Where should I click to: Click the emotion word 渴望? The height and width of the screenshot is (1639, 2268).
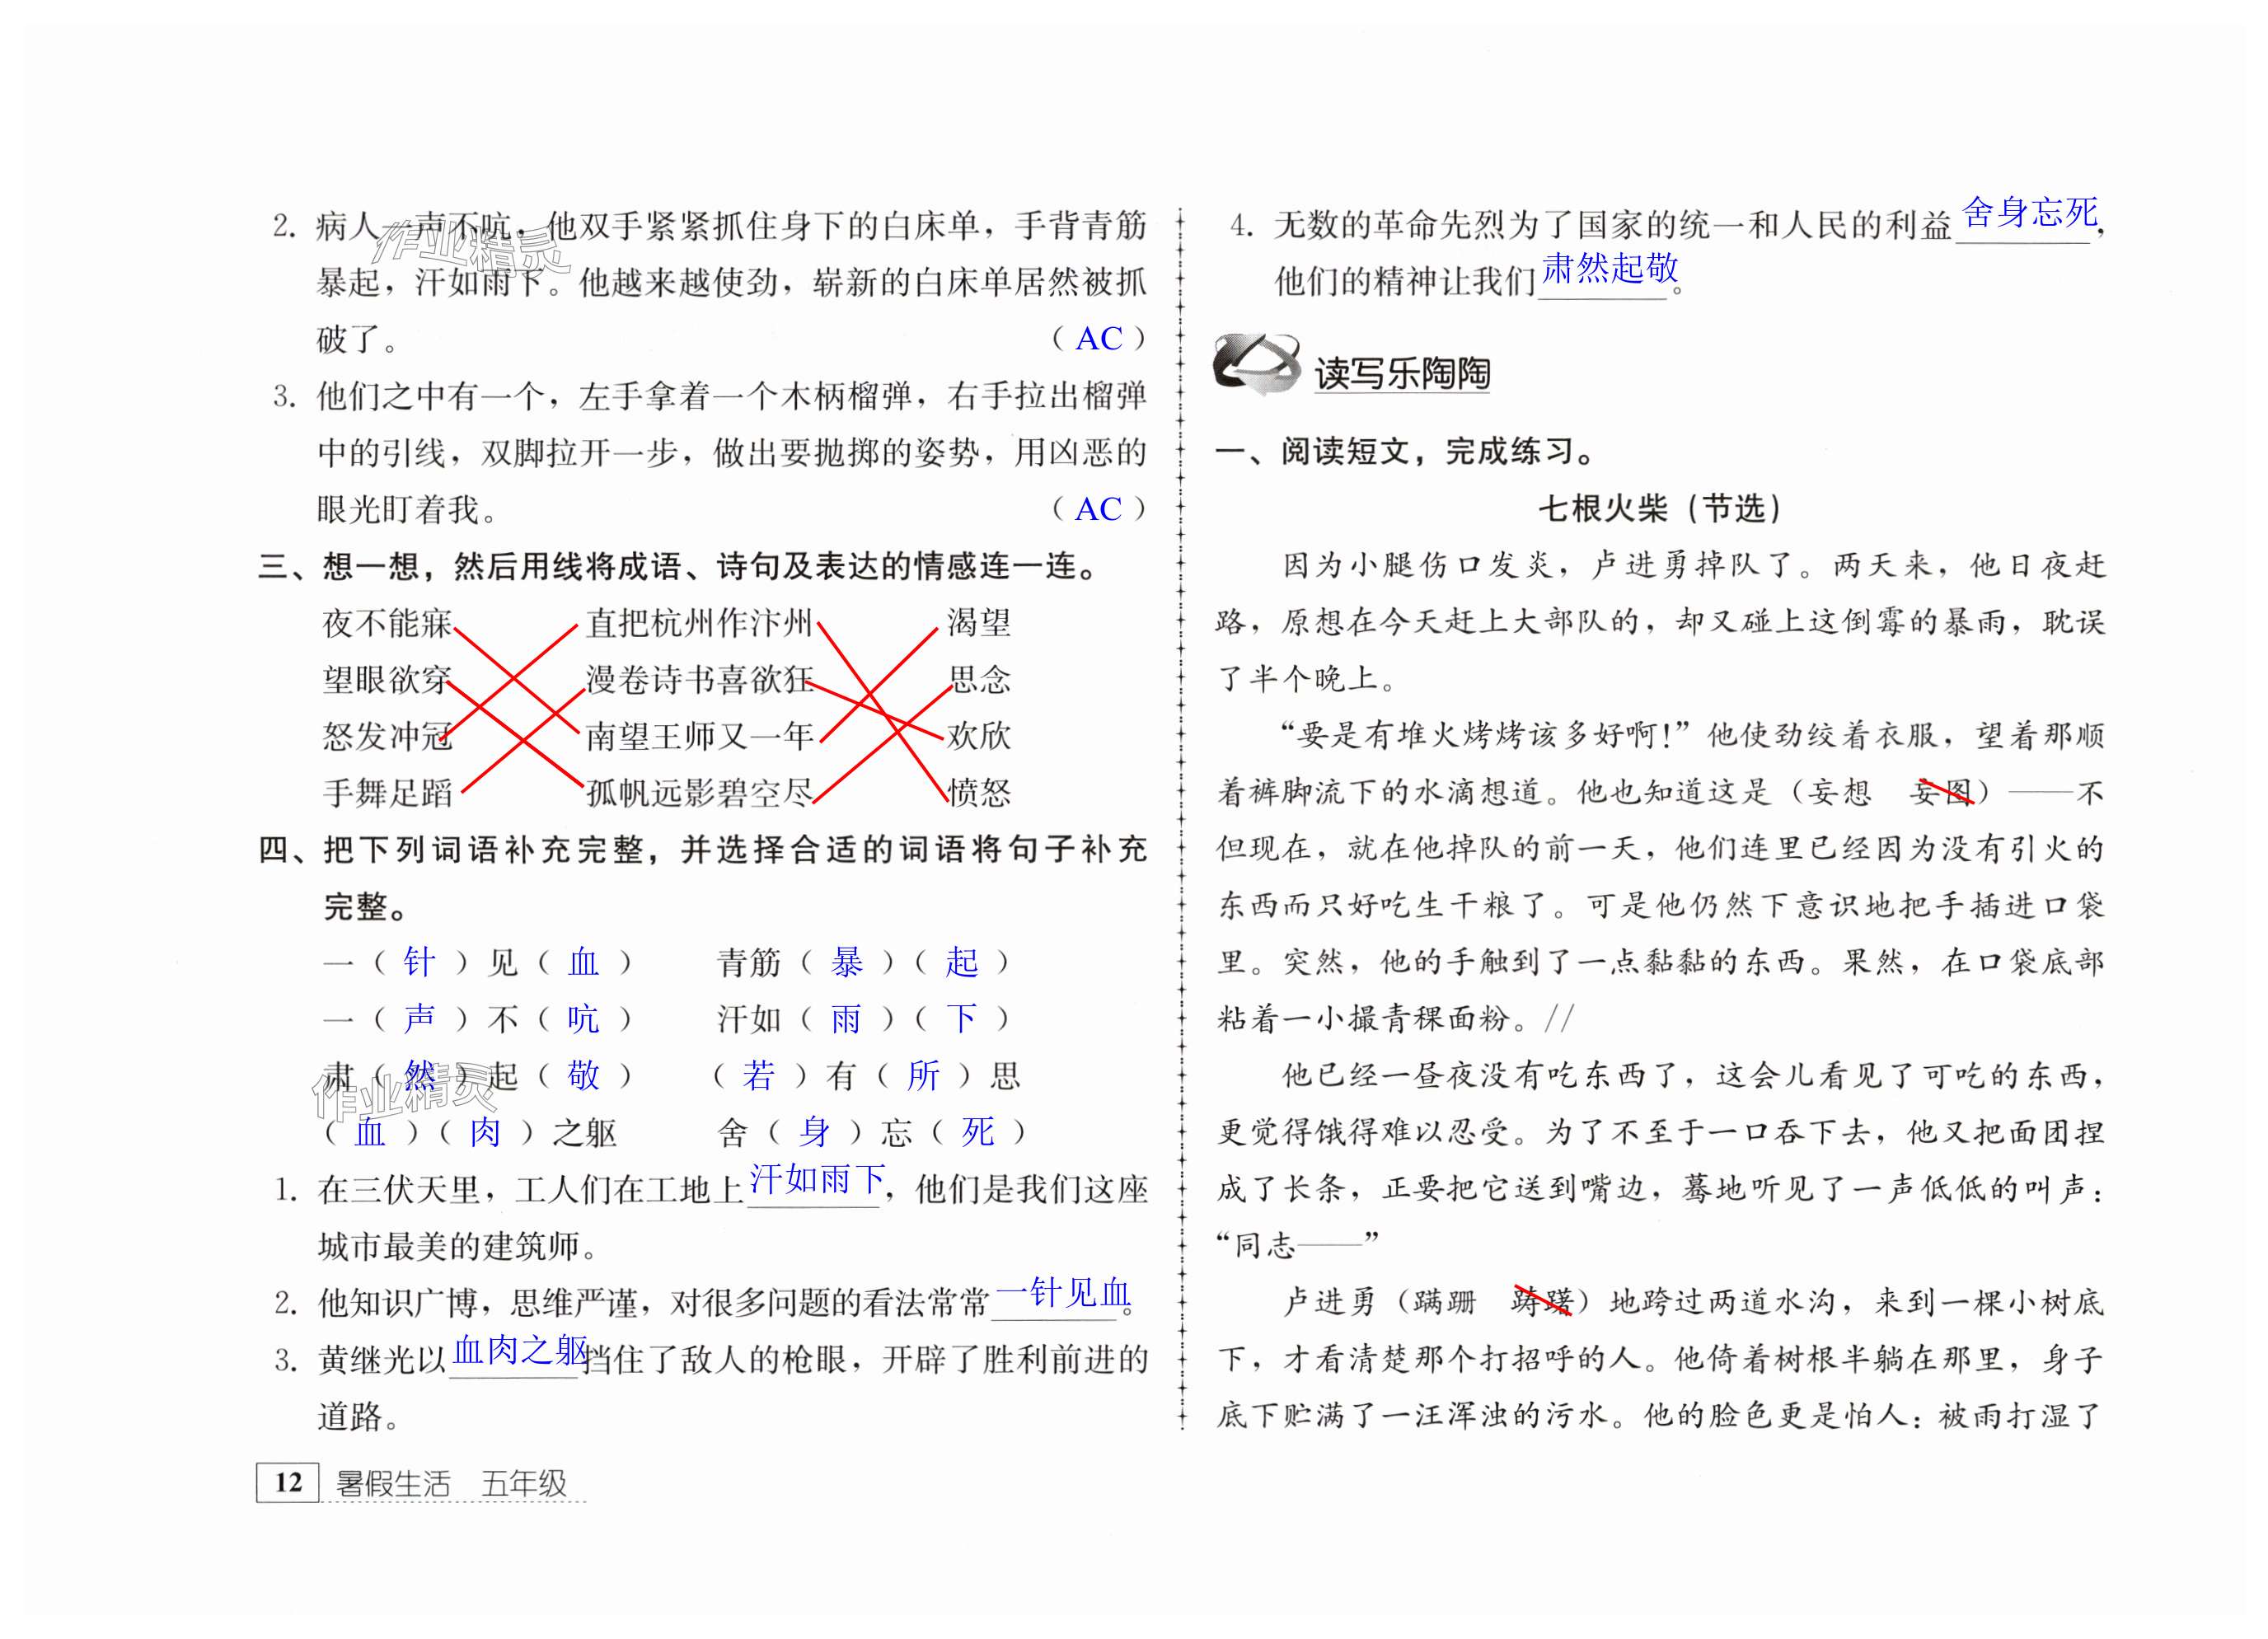point(979,623)
